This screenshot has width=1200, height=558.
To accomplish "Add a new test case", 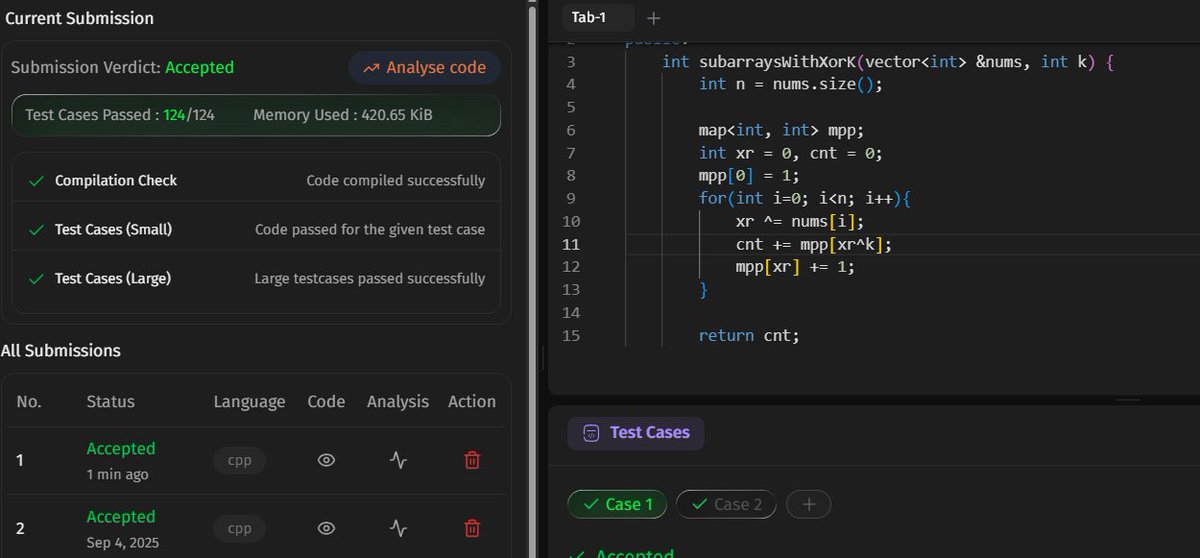I will (809, 504).
